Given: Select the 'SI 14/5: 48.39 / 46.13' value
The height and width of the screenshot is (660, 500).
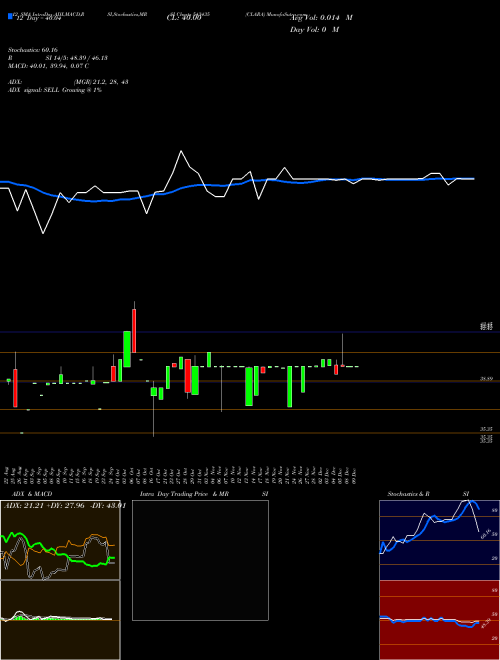Looking at the screenshot, I should (x=77, y=58).
